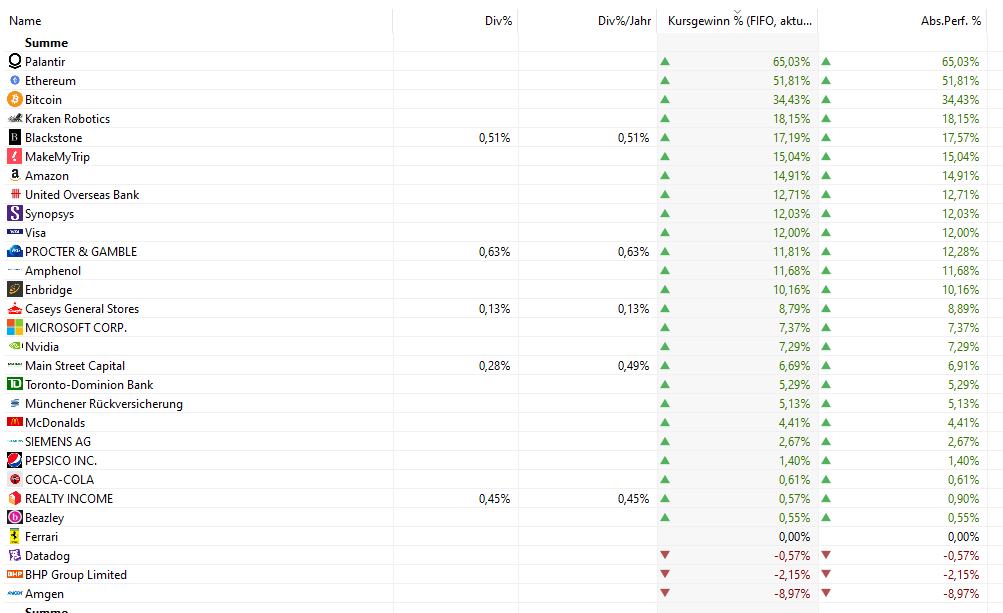1003x613 pixels.
Task: Click Main Street Capital Div%/Jahr 0,49%
Action: tap(633, 365)
